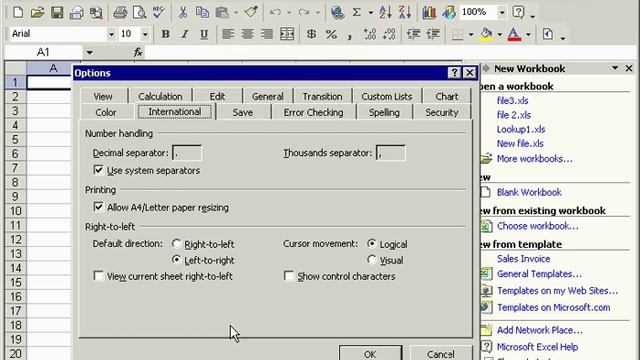Expand the Borders dropdown arrow

pos(471,34)
